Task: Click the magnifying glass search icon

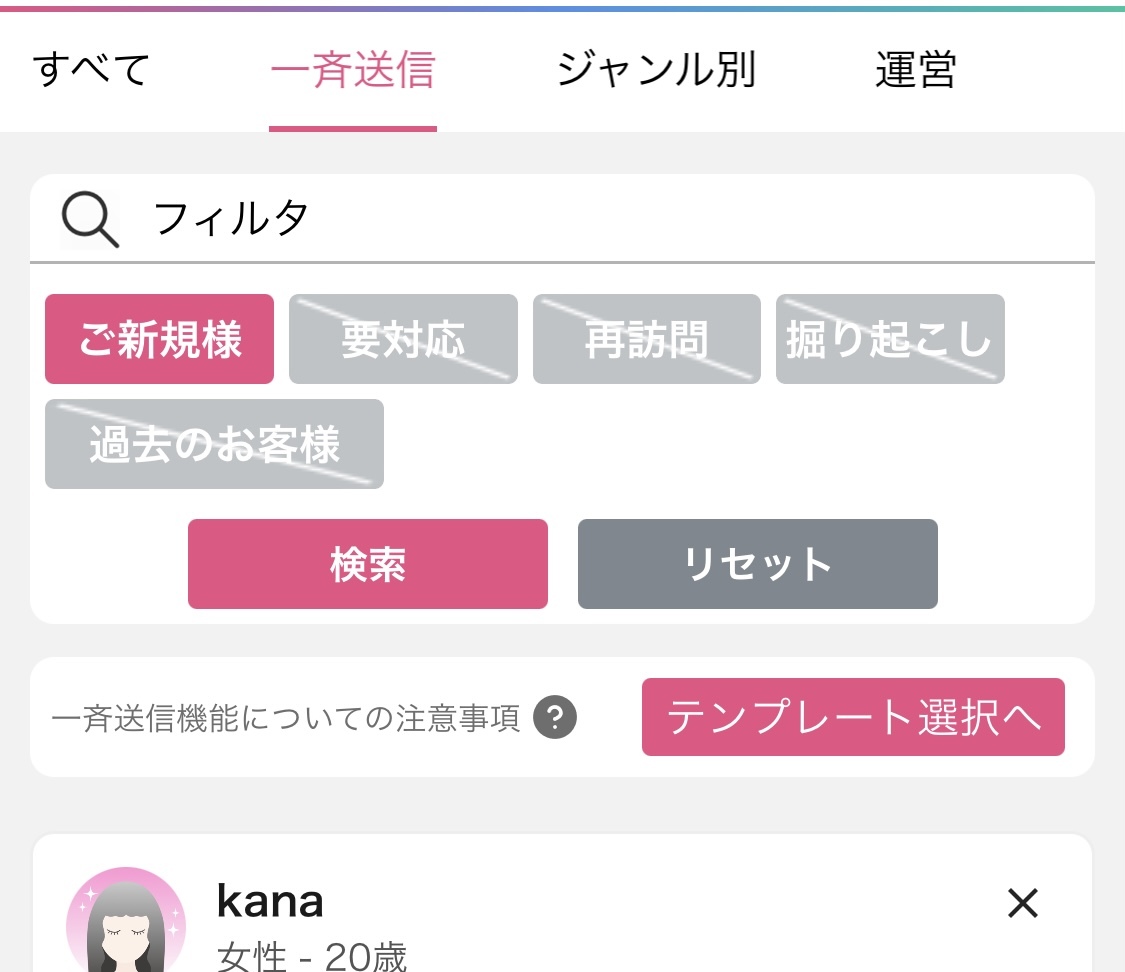Action: (x=90, y=219)
